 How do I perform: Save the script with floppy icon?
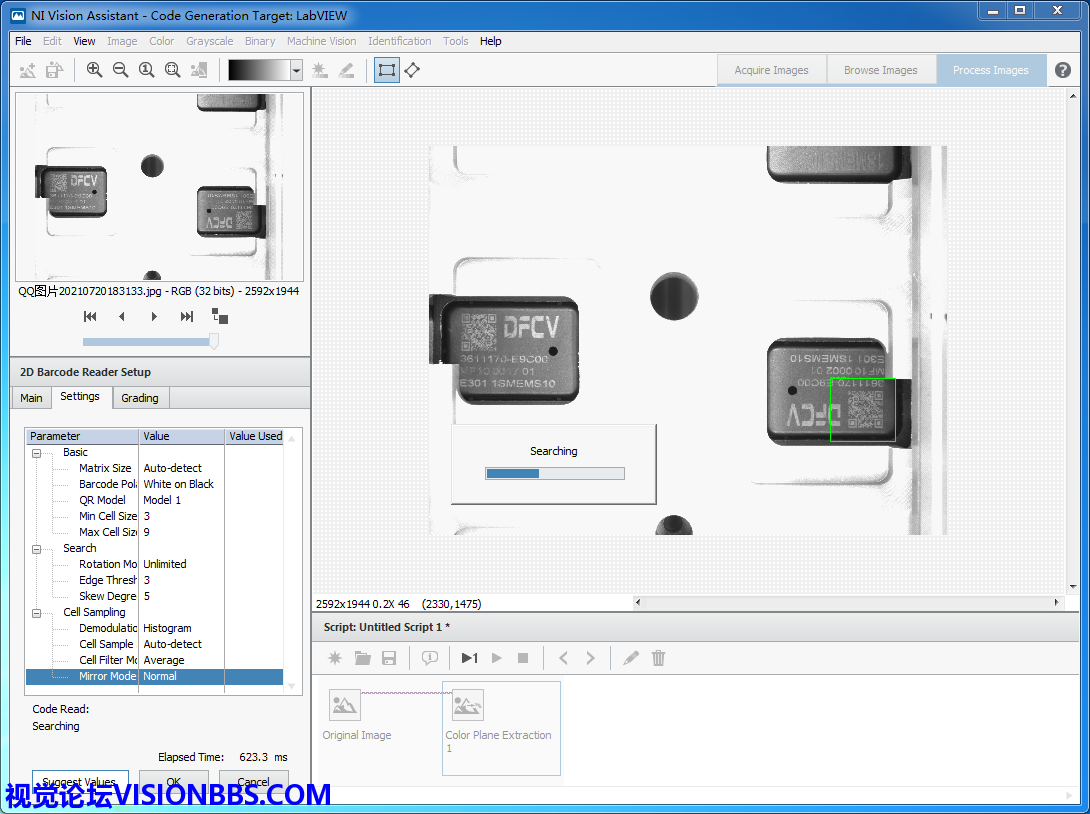(389, 658)
